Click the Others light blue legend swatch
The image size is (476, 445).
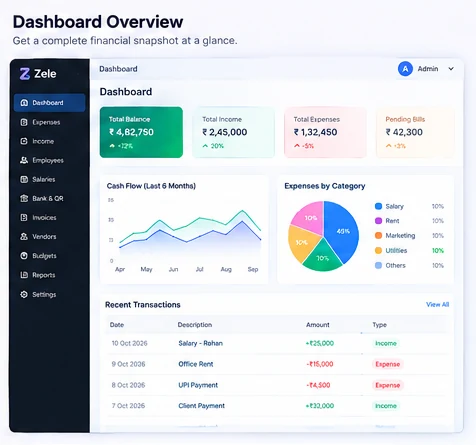(x=378, y=265)
